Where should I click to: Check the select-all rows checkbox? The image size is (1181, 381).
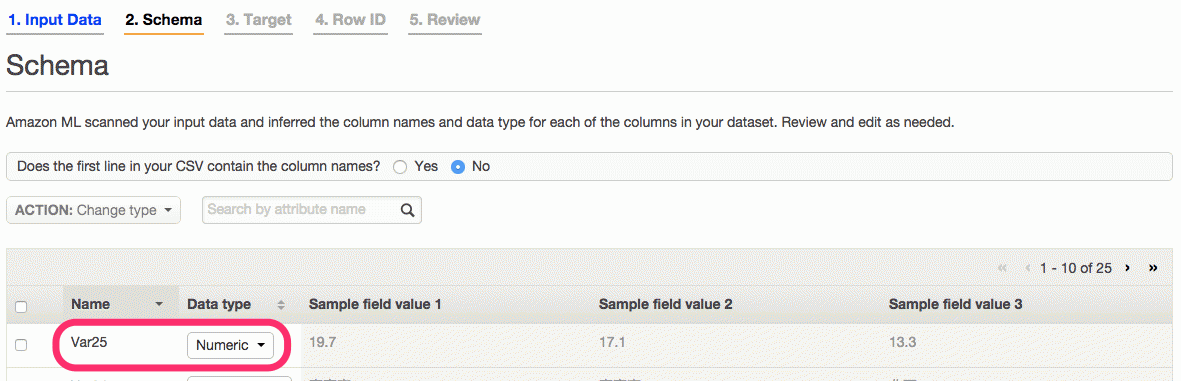tap(21, 306)
